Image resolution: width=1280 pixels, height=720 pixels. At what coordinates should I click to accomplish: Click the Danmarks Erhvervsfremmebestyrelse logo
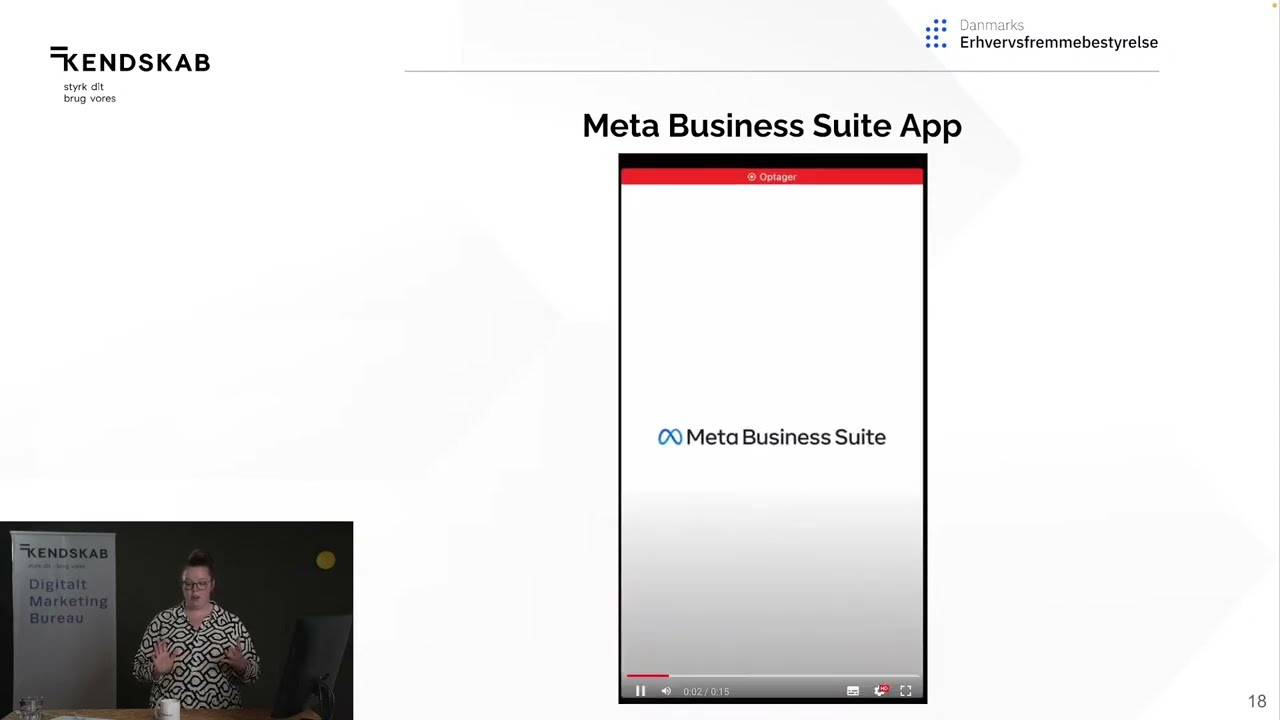point(1041,34)
